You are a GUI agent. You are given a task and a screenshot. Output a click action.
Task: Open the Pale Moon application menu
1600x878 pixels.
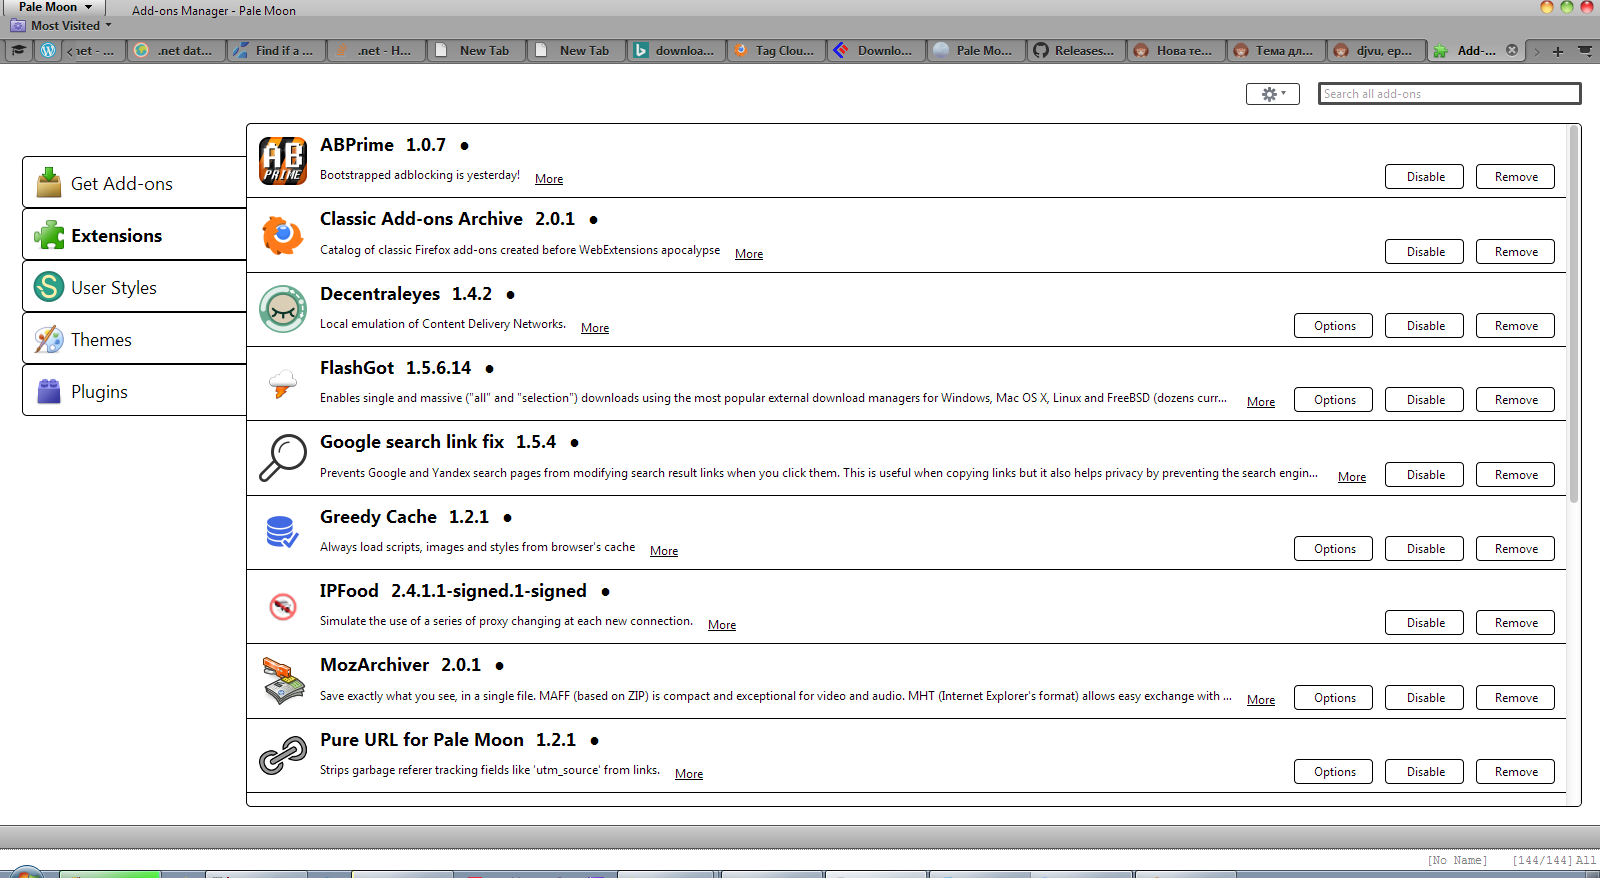coord(54,7)
